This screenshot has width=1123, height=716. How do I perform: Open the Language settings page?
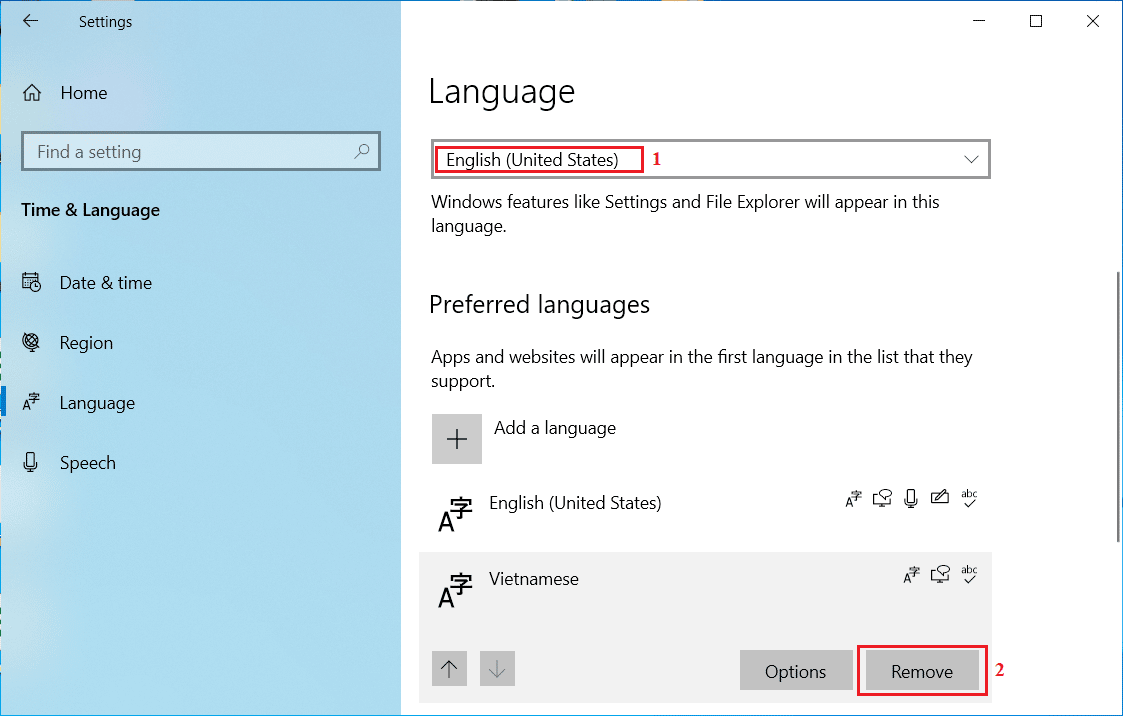[x=96, y=403]
